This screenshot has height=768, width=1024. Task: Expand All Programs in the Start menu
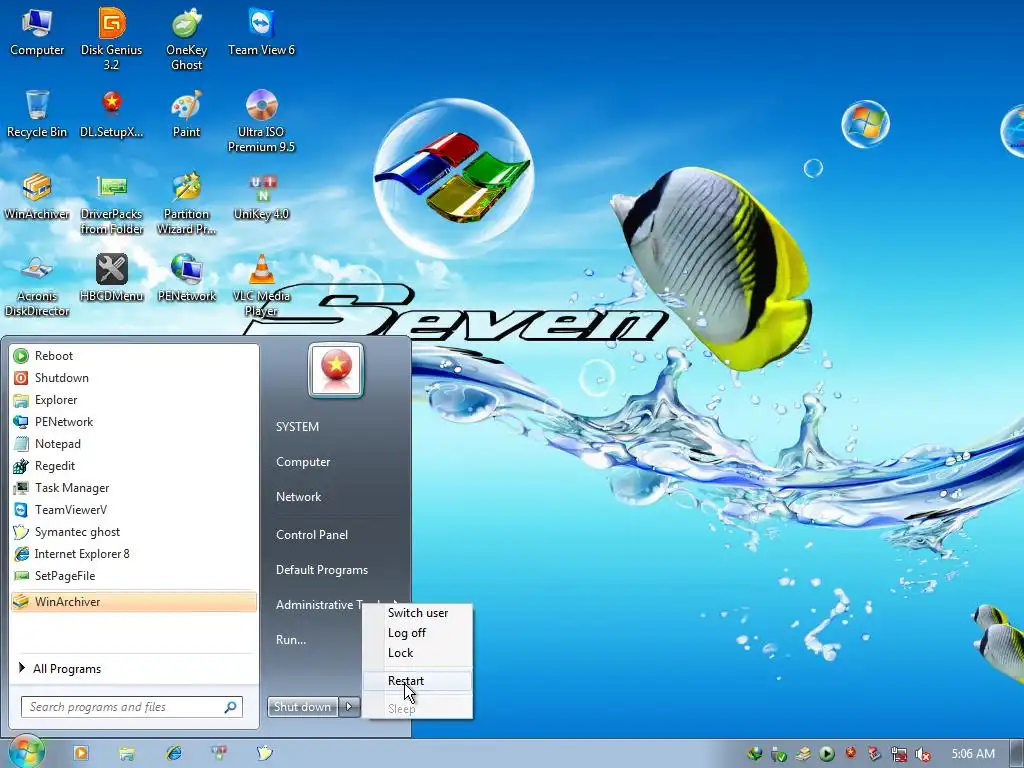[134, 669]
